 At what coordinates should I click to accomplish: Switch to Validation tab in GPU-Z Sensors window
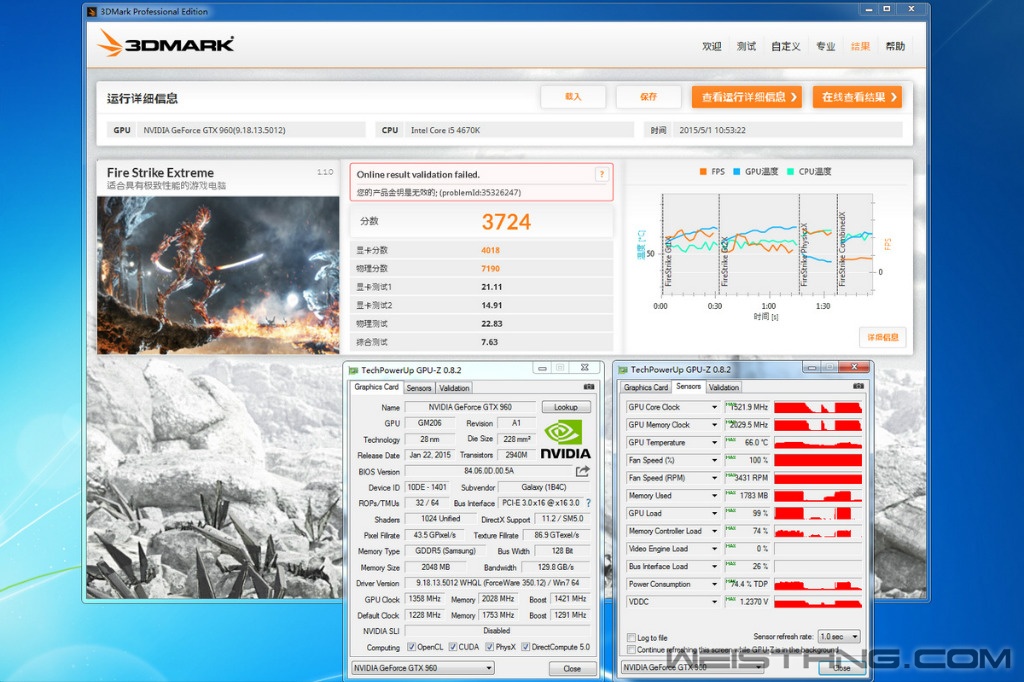[x=724, y=387]
